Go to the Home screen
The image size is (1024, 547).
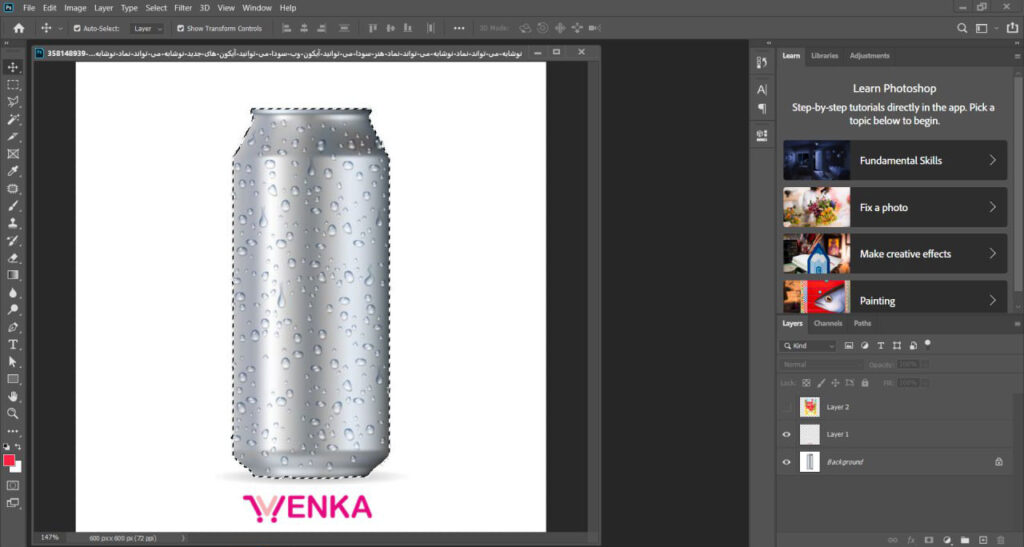(18, 28)
